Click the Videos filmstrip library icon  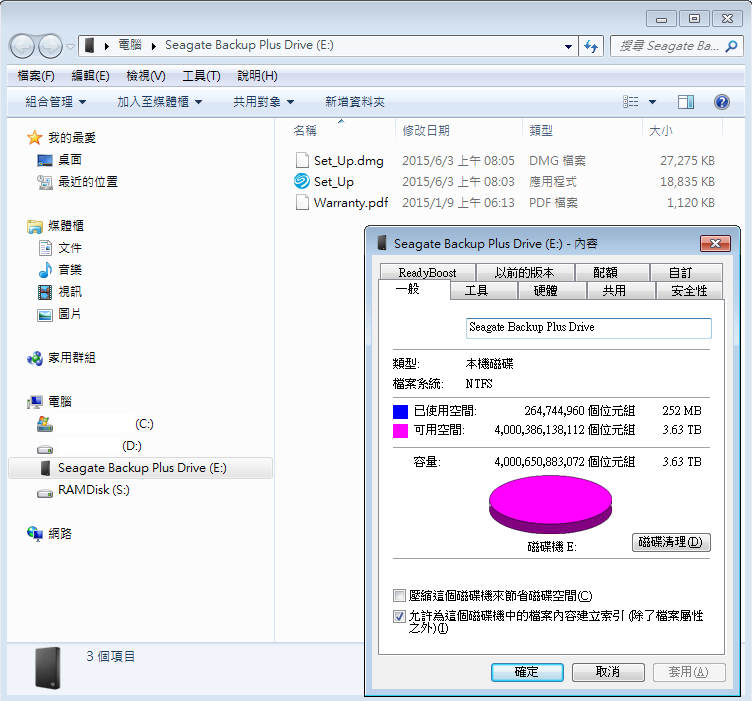(45, 292)
